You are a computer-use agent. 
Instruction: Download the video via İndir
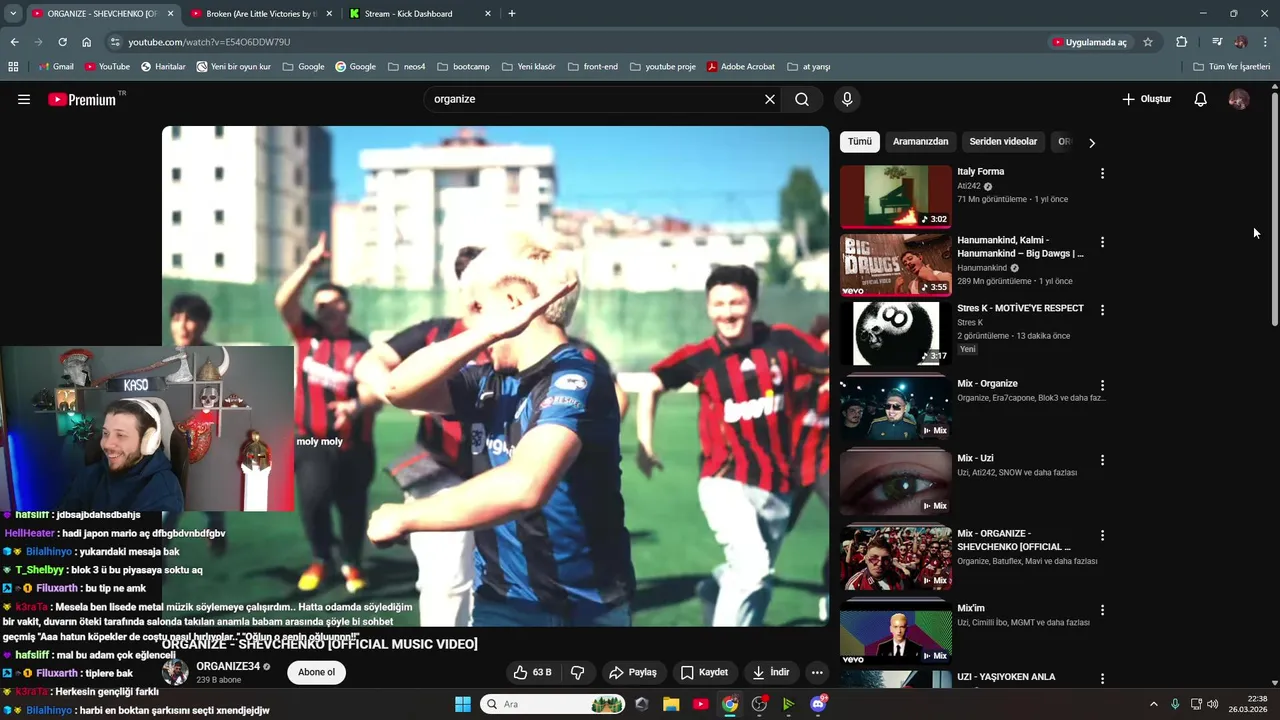[x=771, y=672]
